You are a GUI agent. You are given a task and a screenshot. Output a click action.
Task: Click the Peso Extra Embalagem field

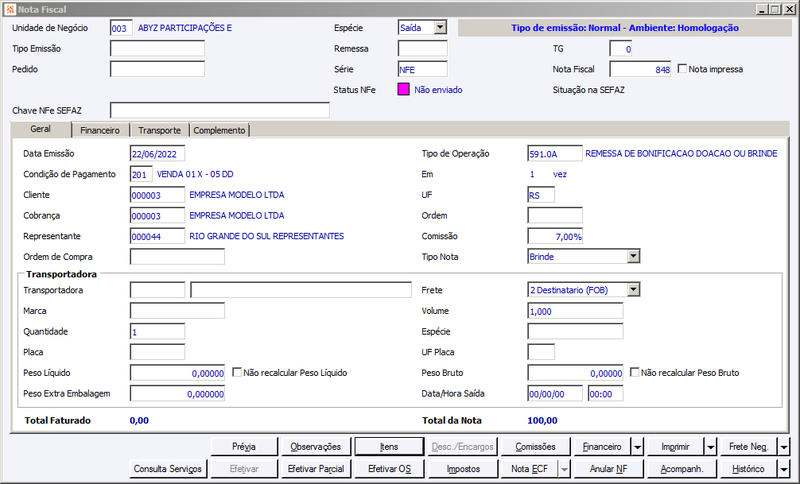(177, 393)
